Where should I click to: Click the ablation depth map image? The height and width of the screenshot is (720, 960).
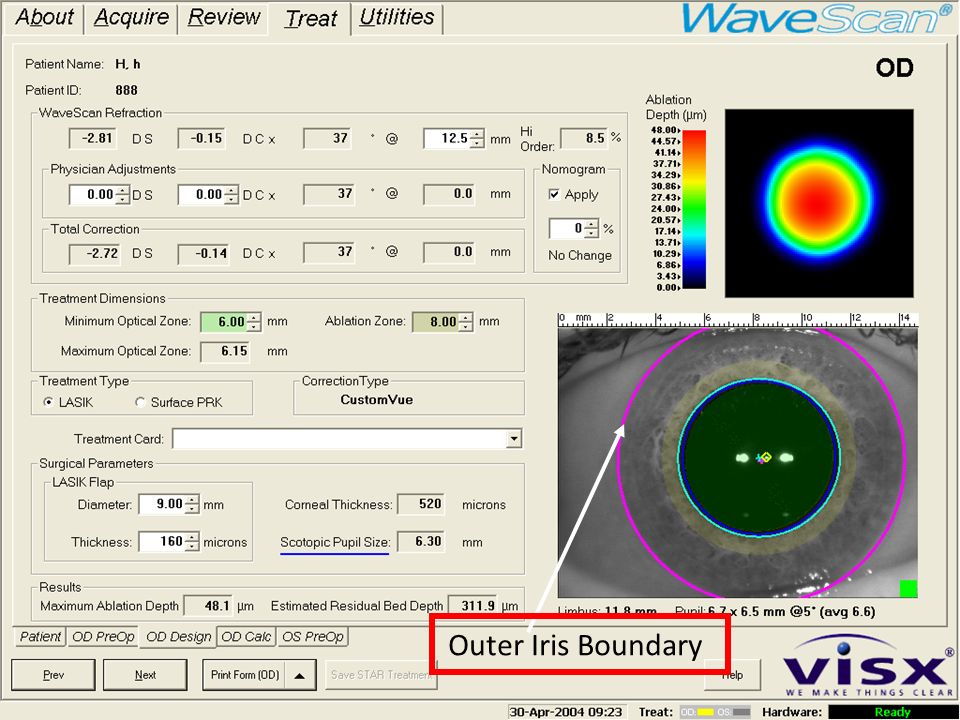(x=819, y=203)
